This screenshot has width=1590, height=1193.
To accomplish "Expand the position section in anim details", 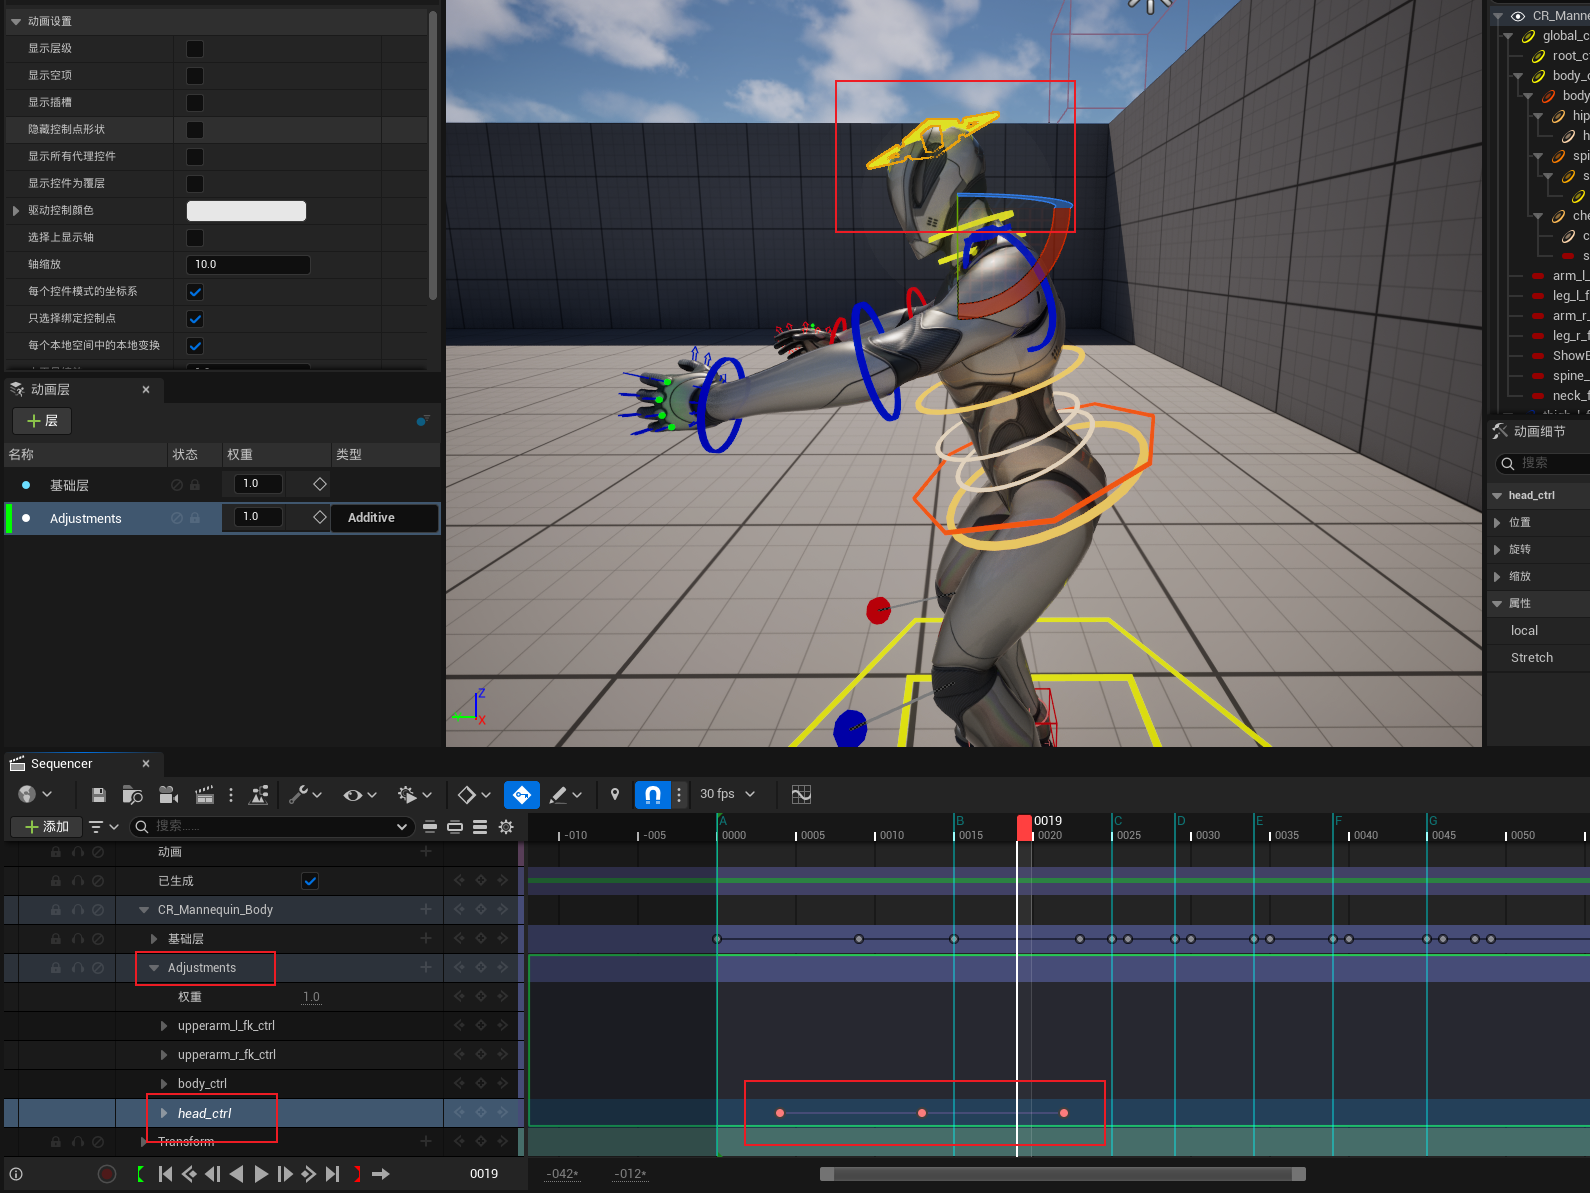I will click(x=1497, y=523).
